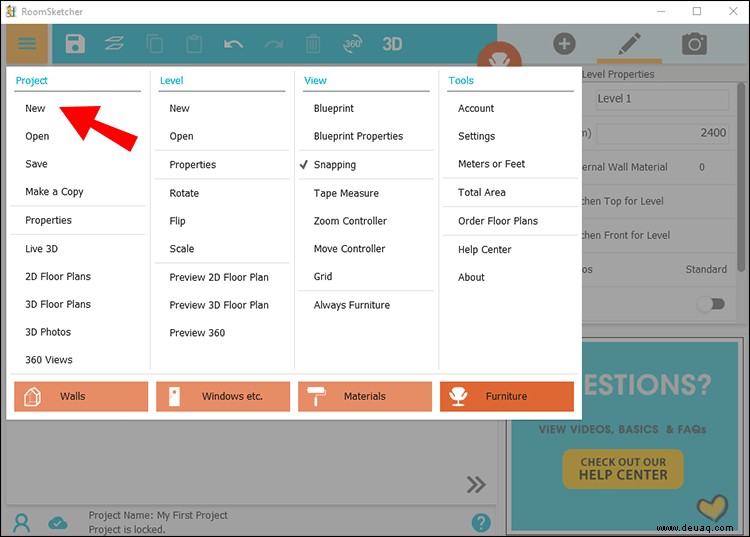750x537 pixels.
Task: Toggle Grid in View menu
Action: pos(323,276)
